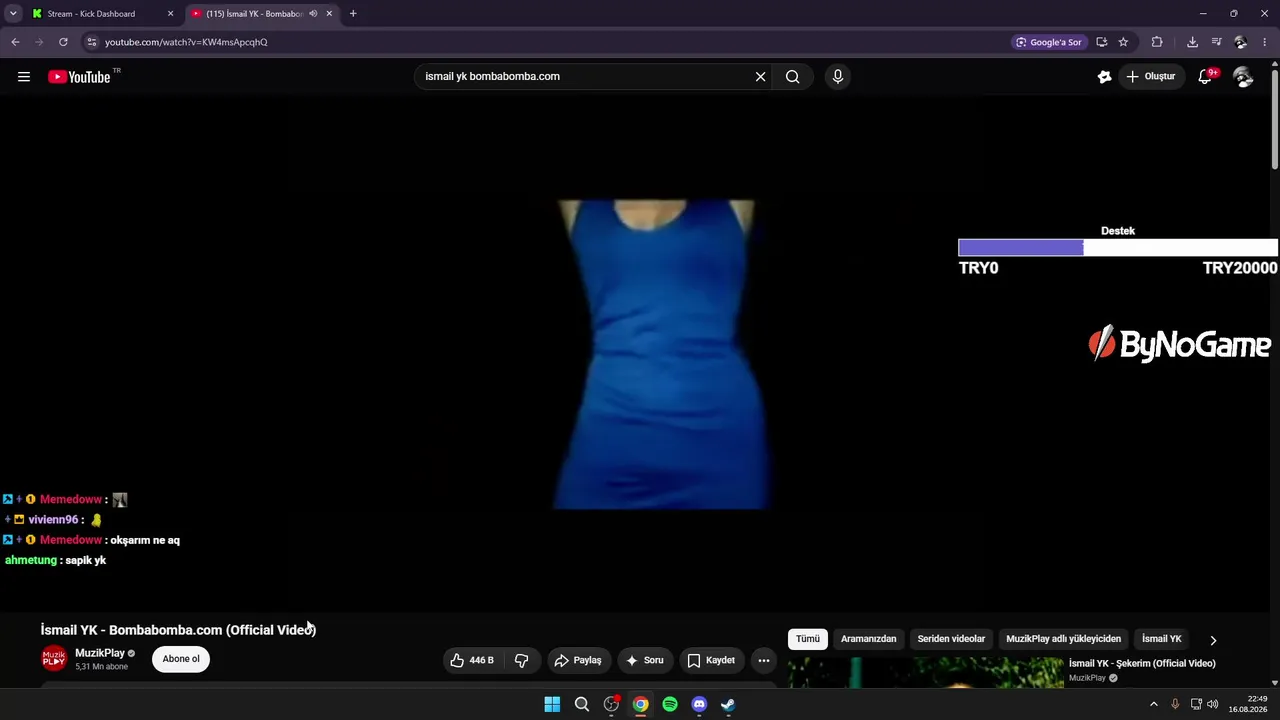Image resolution: width=1280 pixels, height=720 pixels.
Task: Open the Steam taskbar icon
Action: coord(728,705)
